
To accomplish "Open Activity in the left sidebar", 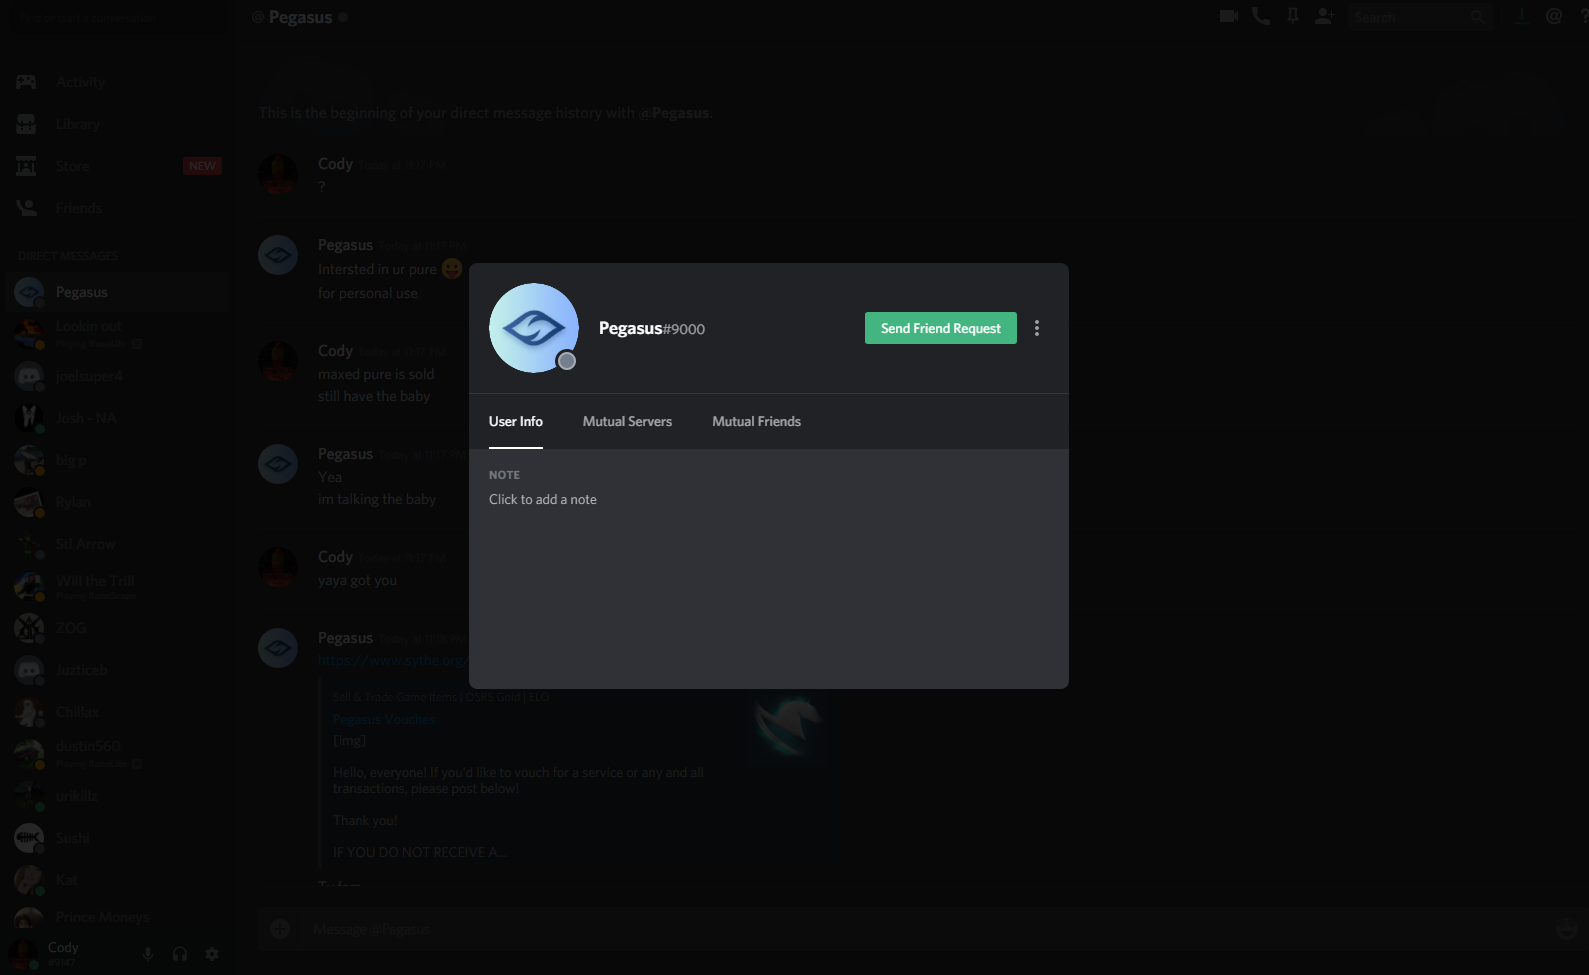I will point(118,82).
